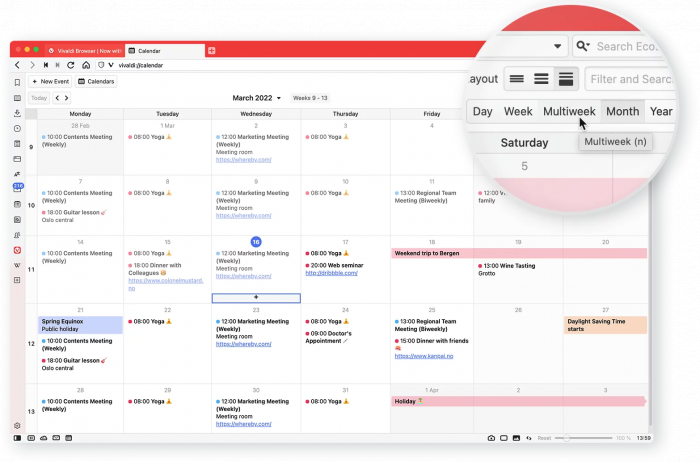Screen dimensions: 700x462
Task: Open the Bookmarks panel in sidebar
Action: tap(17, 83)
